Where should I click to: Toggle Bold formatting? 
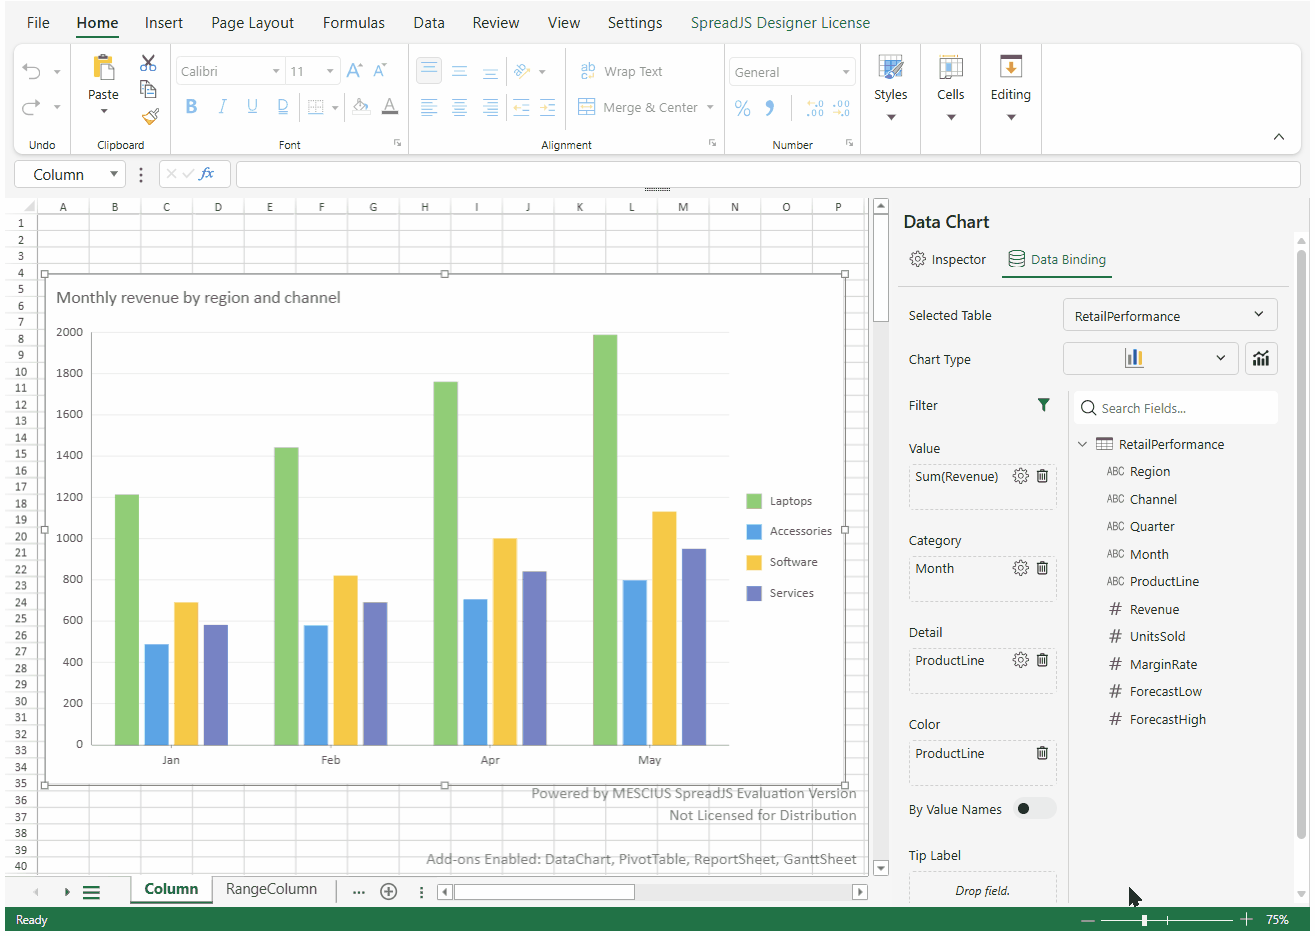click(x=191, y=106)
